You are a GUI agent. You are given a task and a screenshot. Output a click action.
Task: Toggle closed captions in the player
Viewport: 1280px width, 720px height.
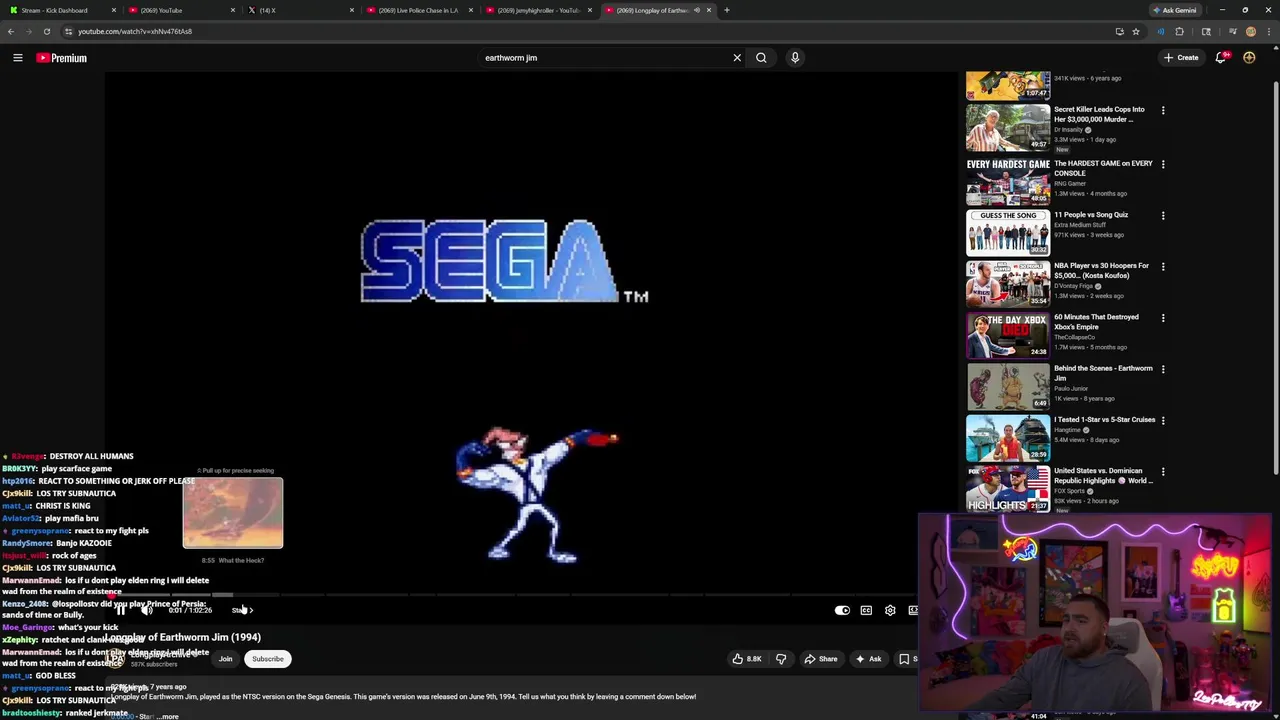pyautogui.click(x=866, y=610)
